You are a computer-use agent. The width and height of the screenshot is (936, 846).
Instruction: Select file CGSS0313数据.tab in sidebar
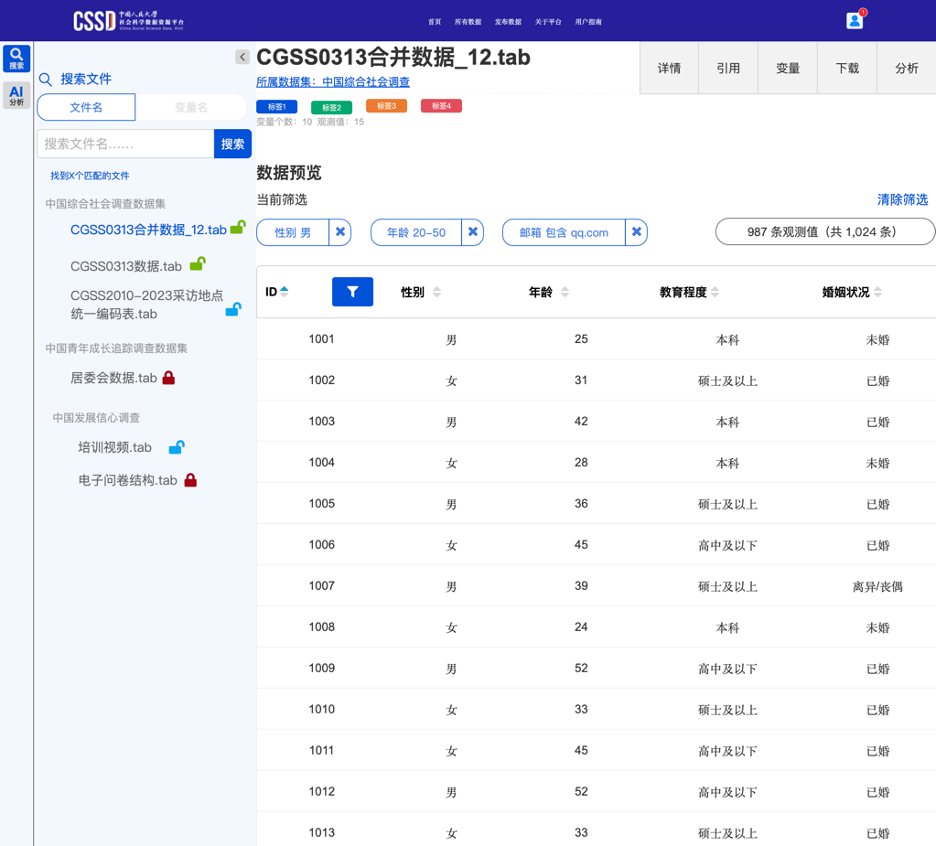point(126,266)
